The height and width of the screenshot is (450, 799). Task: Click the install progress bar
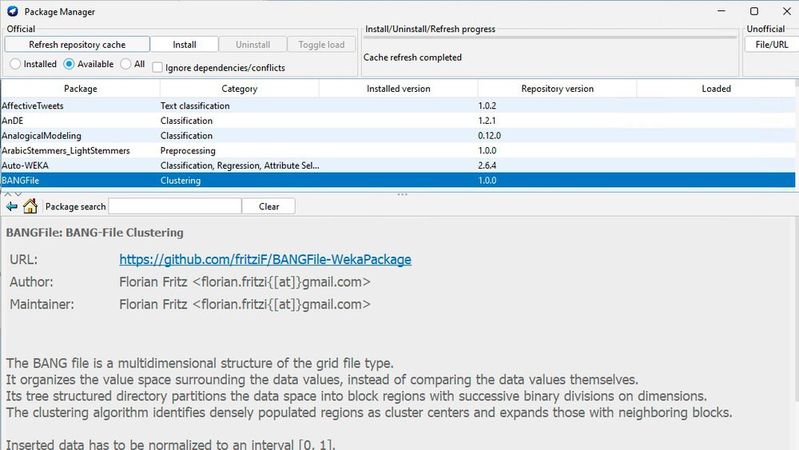click(550, 38)
